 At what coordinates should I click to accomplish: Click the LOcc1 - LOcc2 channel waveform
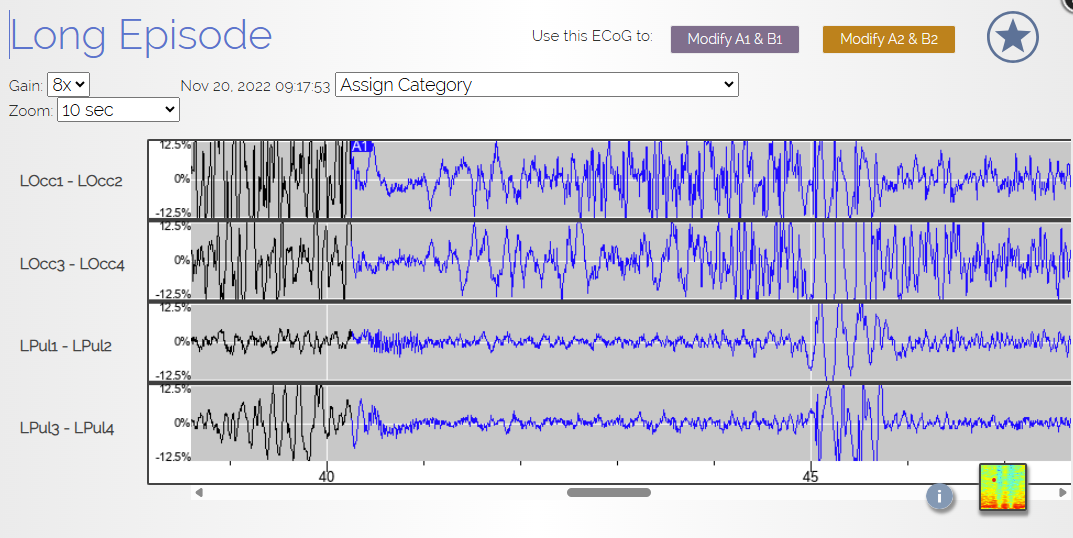click(x=630, y=180)
